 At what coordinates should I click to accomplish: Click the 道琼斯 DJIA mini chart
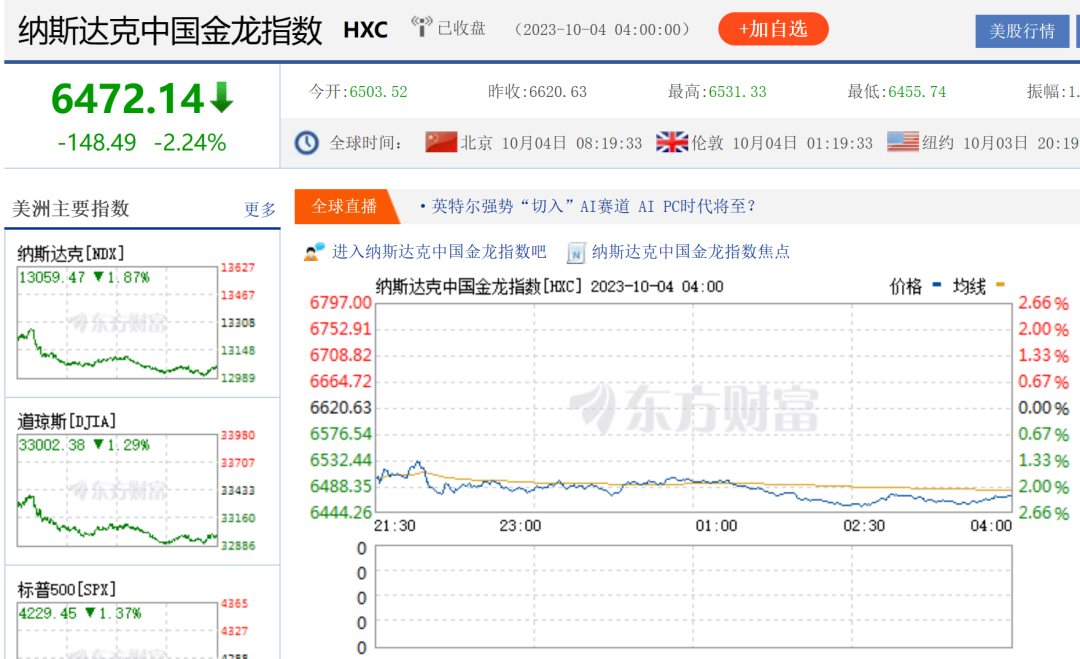[117, 490]
